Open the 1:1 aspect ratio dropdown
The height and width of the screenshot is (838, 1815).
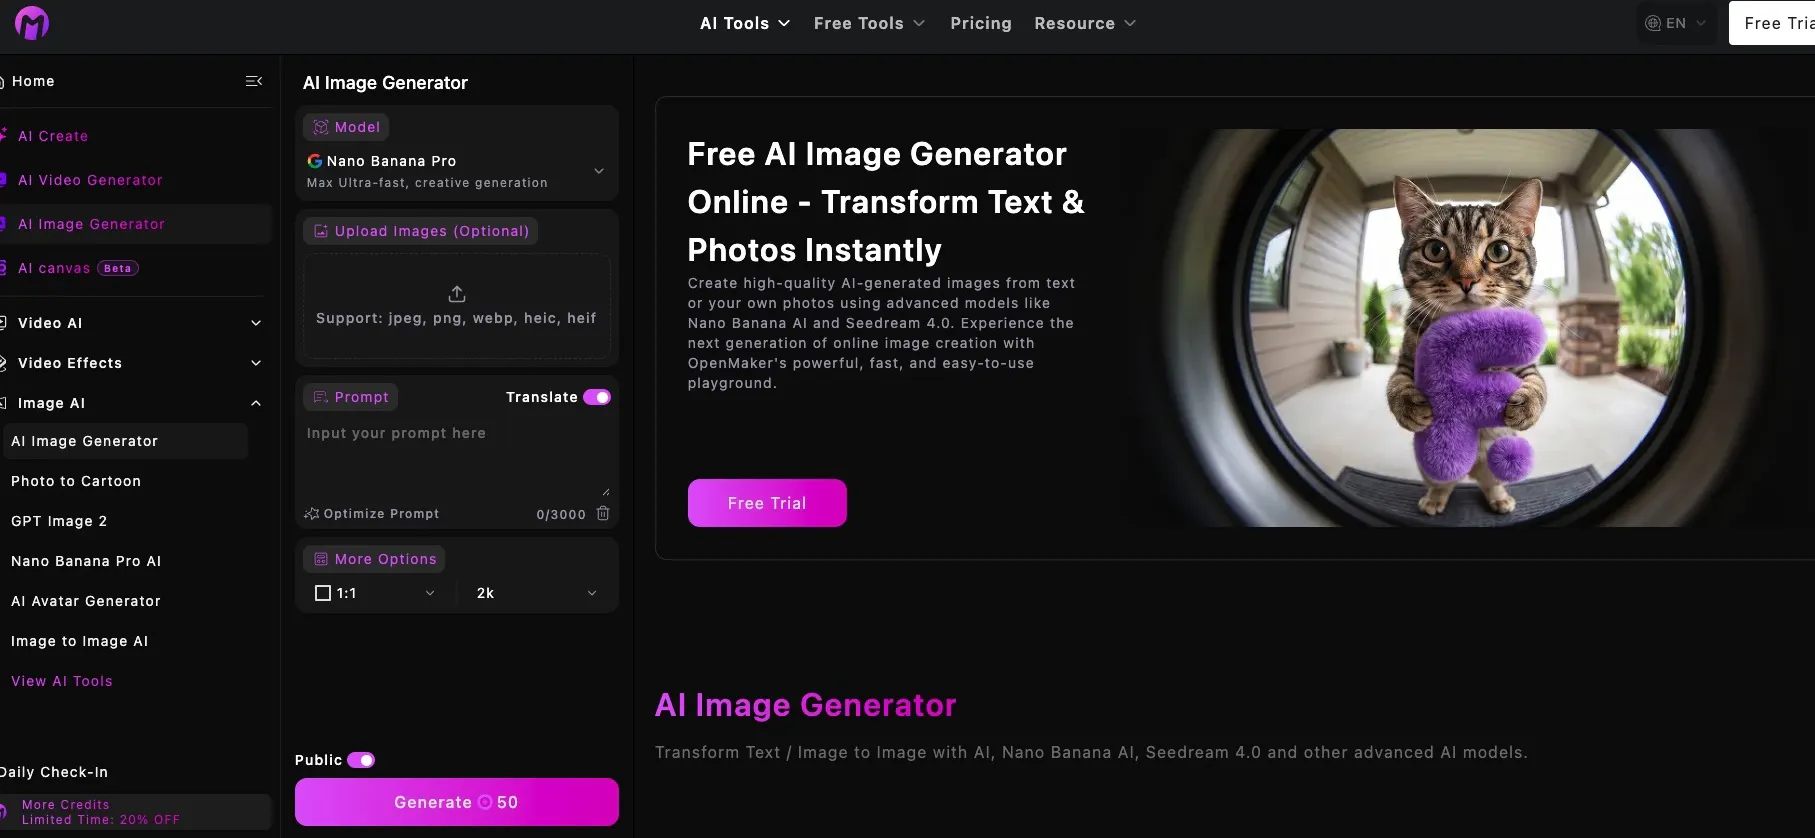(375, 593)
